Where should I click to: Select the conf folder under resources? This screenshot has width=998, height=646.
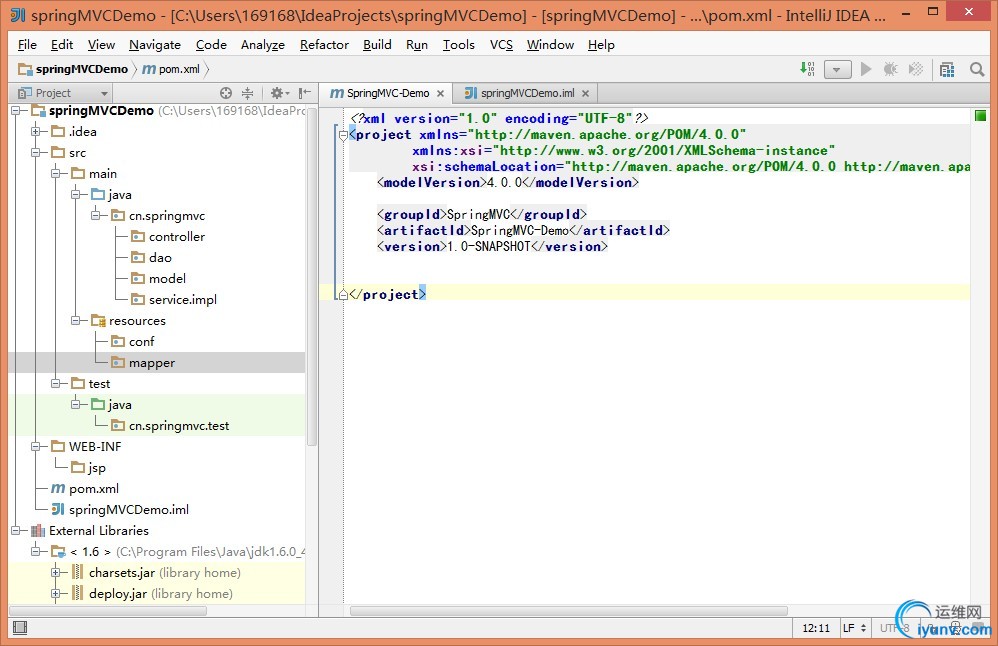pyautogui.click(x=132, y=342)
